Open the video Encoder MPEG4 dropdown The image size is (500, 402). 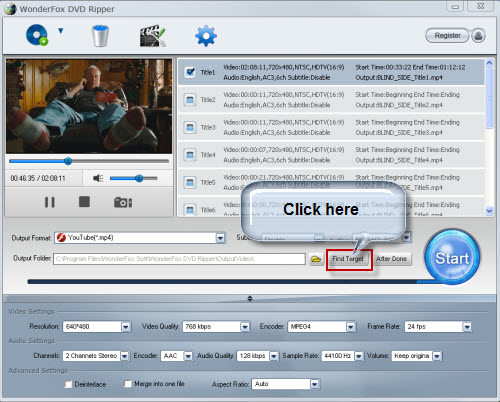350,327
